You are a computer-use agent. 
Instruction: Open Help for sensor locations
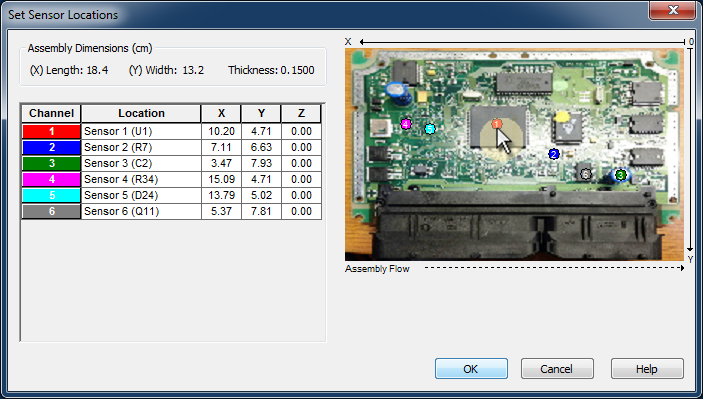(647, 369)
